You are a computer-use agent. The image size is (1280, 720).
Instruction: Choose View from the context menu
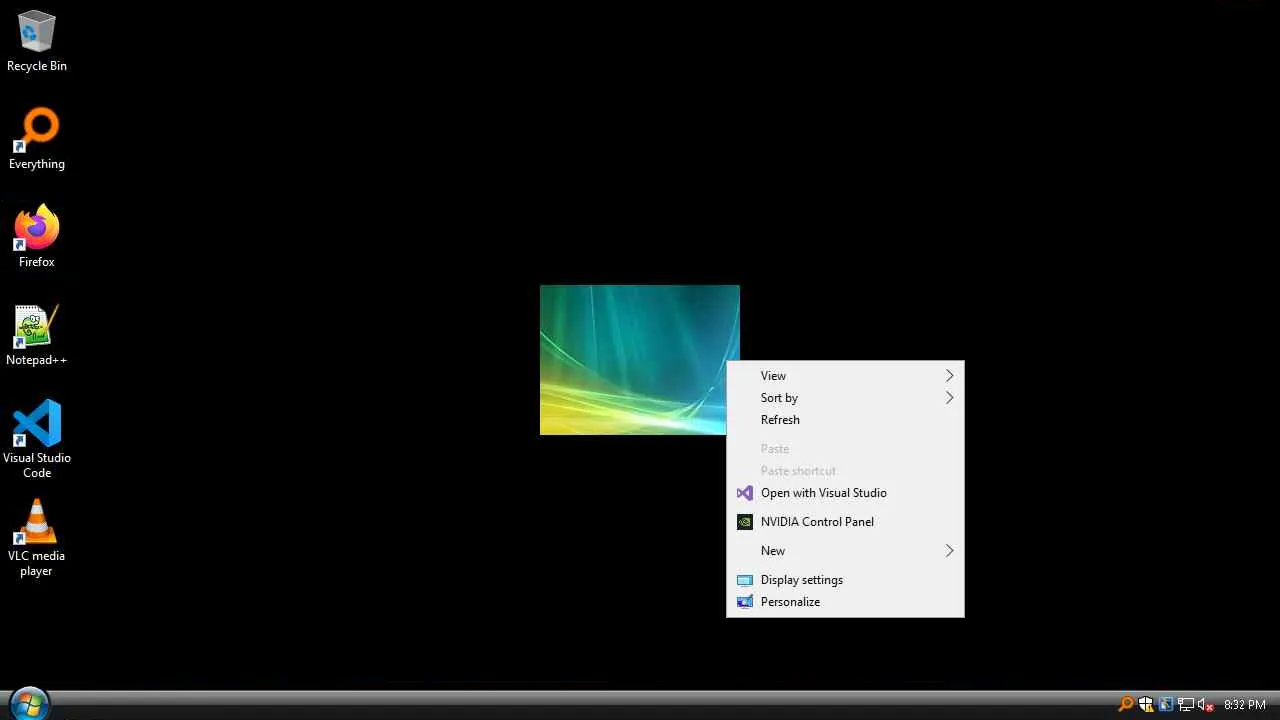(845, 376)
